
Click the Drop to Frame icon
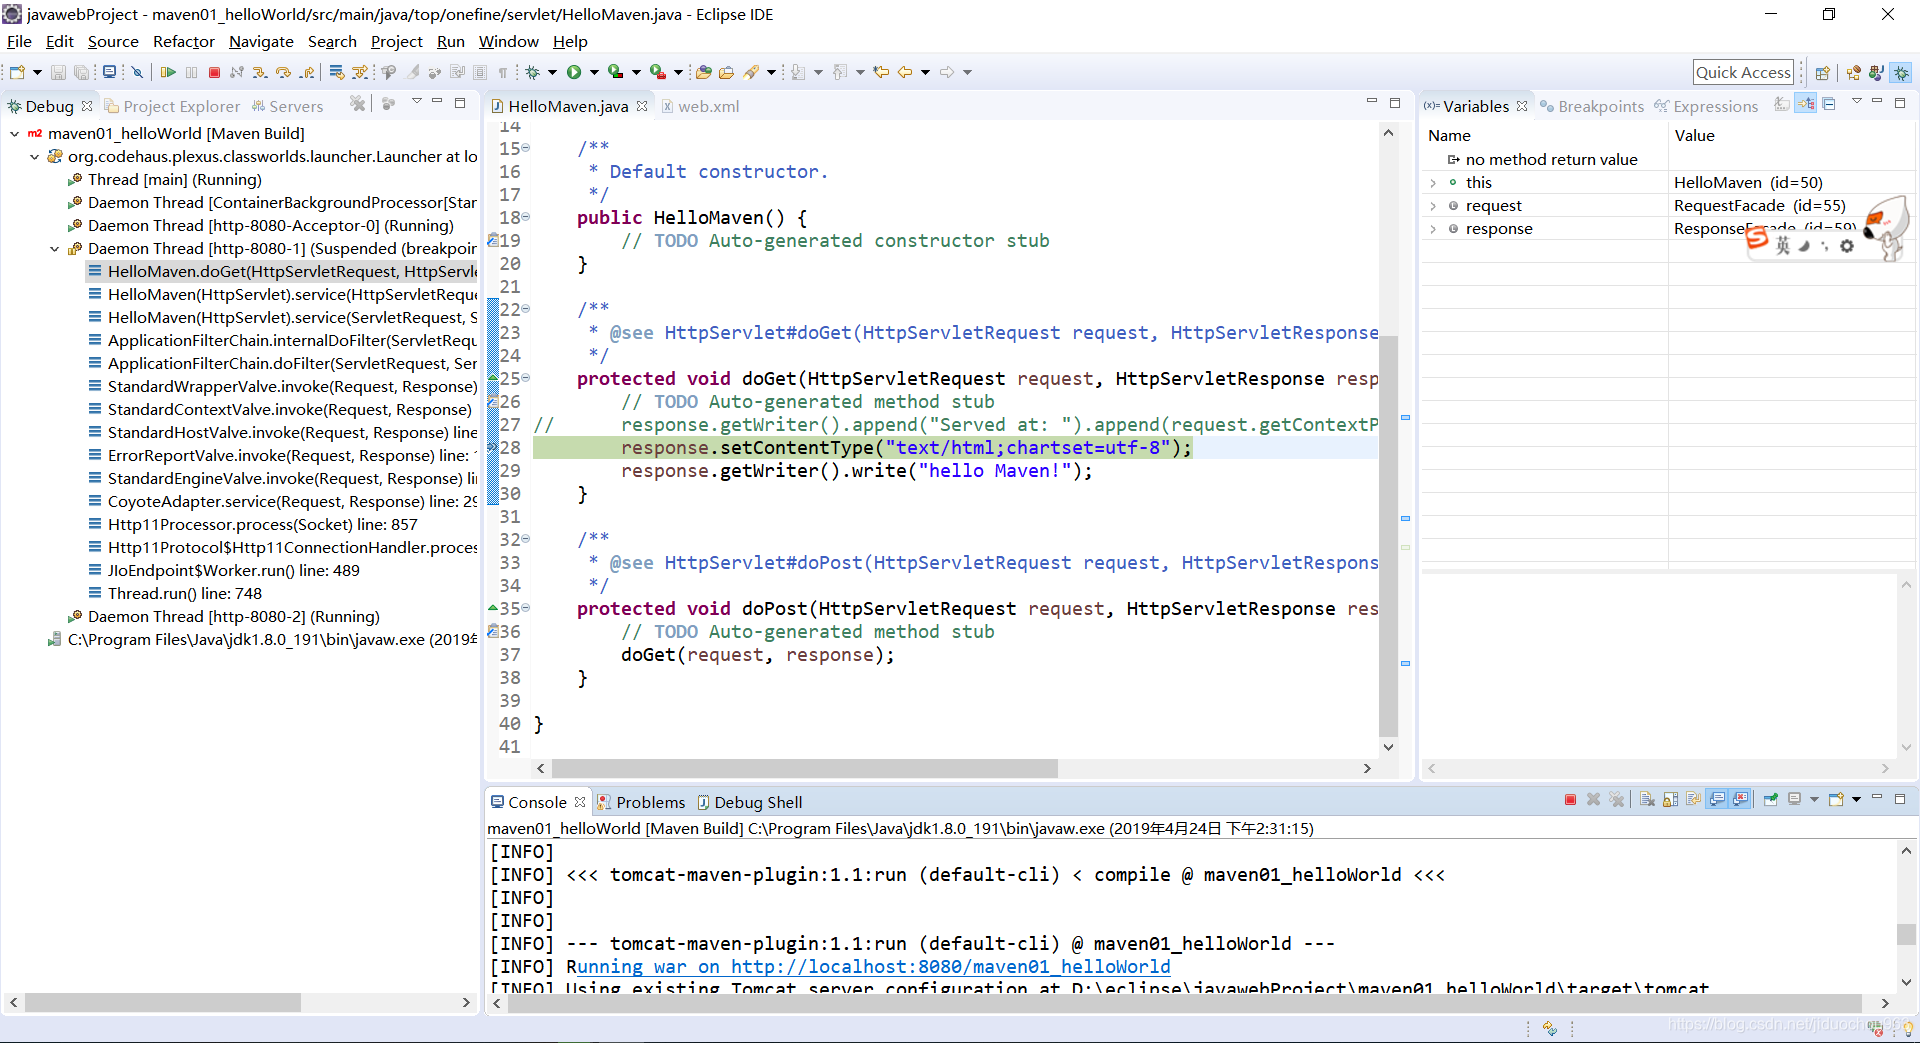337,72
